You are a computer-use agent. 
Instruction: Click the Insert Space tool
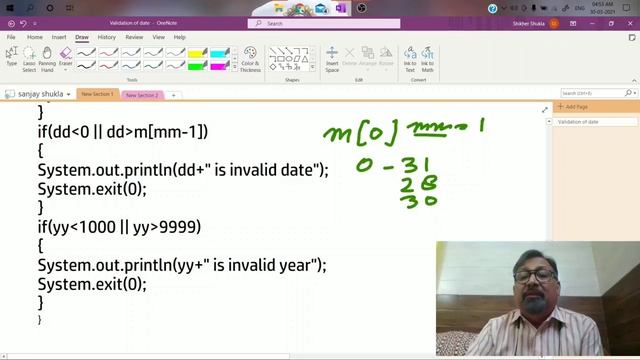pos(332,59)
